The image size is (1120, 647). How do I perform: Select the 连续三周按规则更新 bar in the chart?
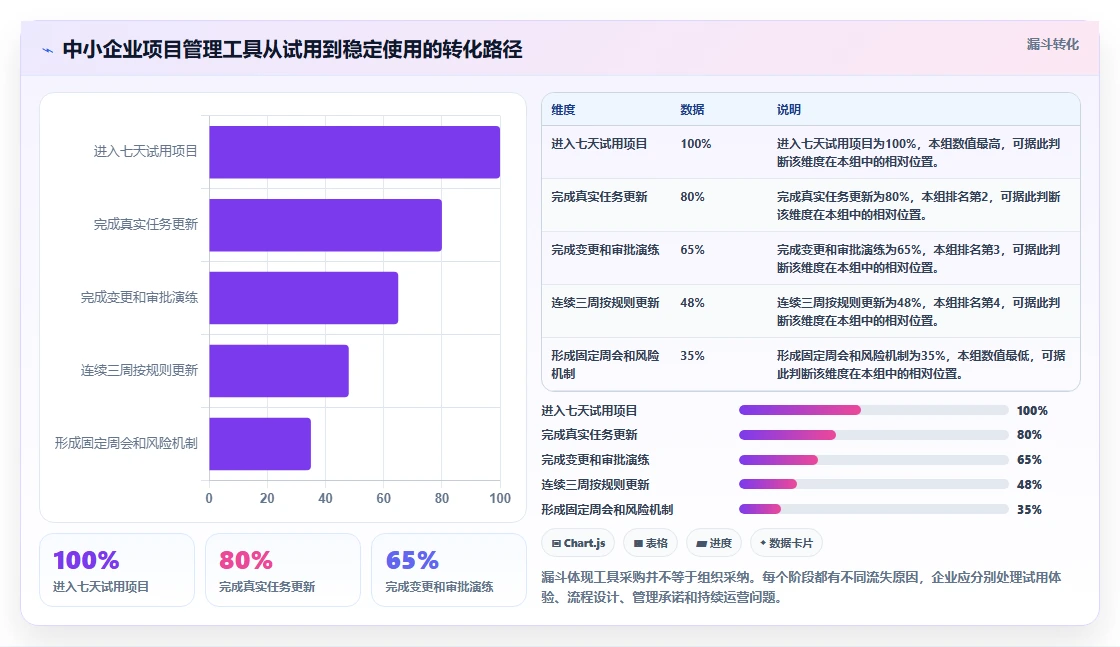279,371
